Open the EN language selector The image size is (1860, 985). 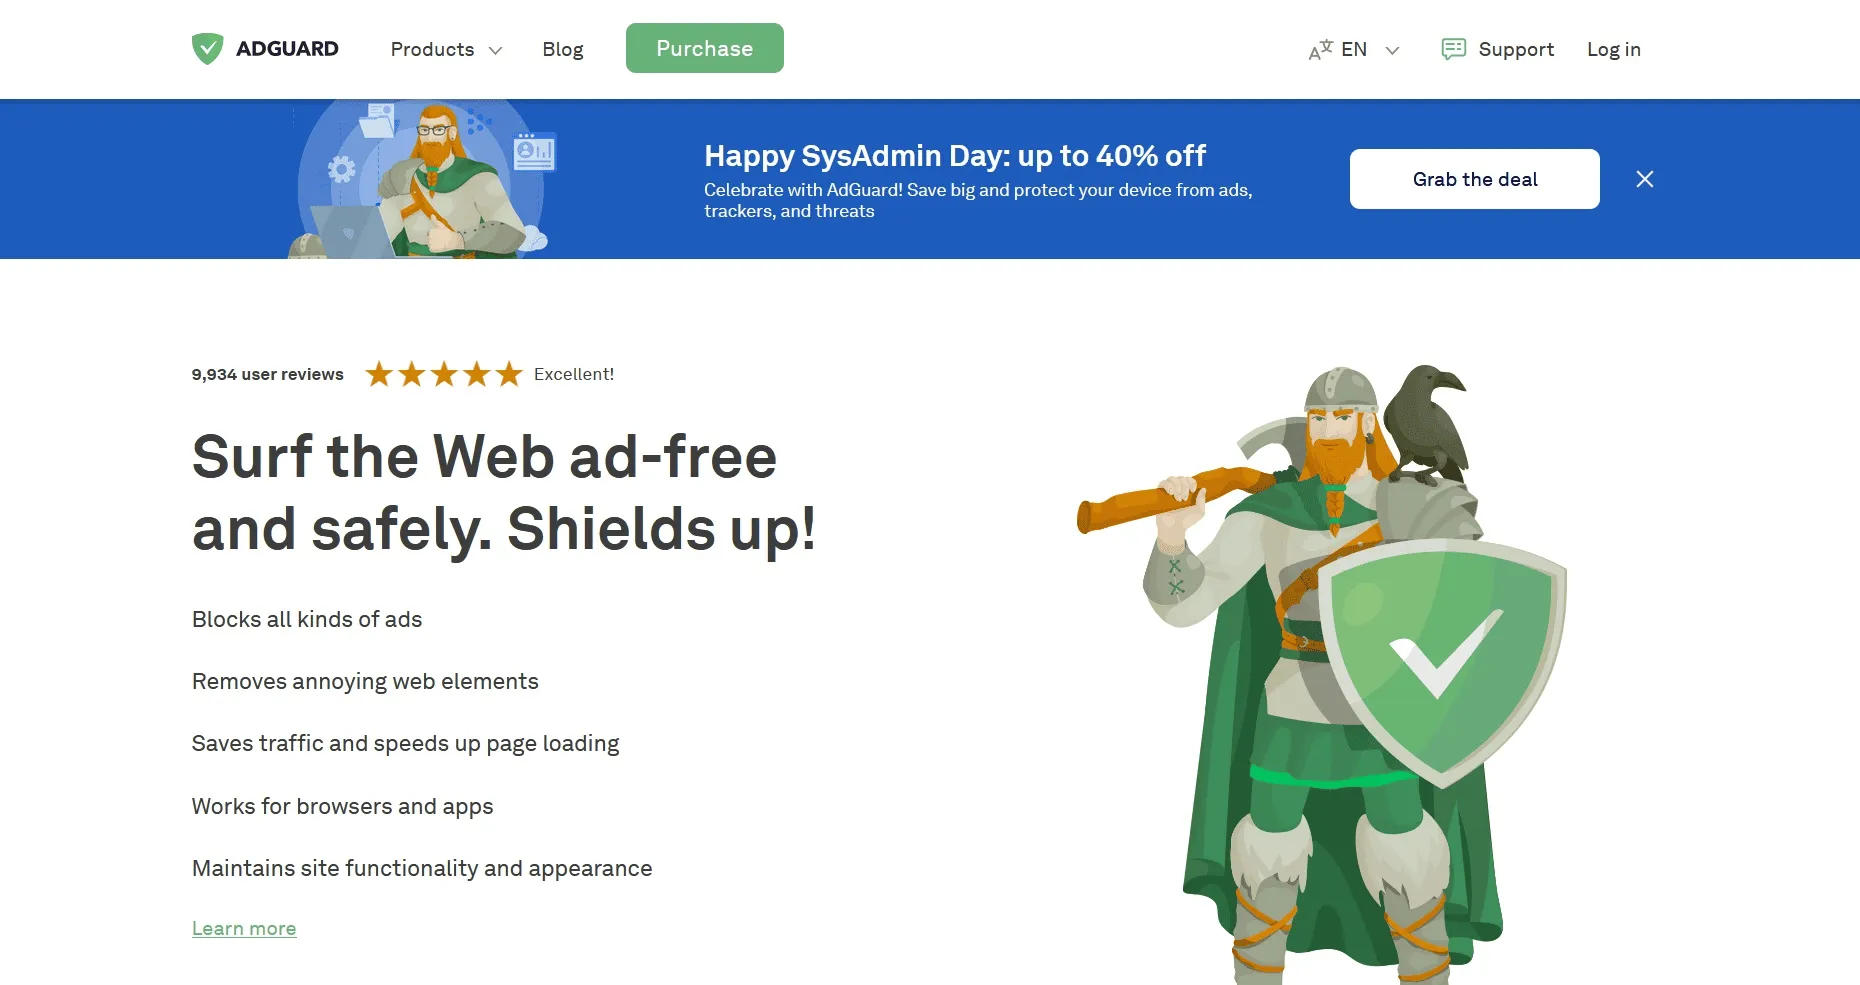pyautogui.click(x=1353, y=50)
